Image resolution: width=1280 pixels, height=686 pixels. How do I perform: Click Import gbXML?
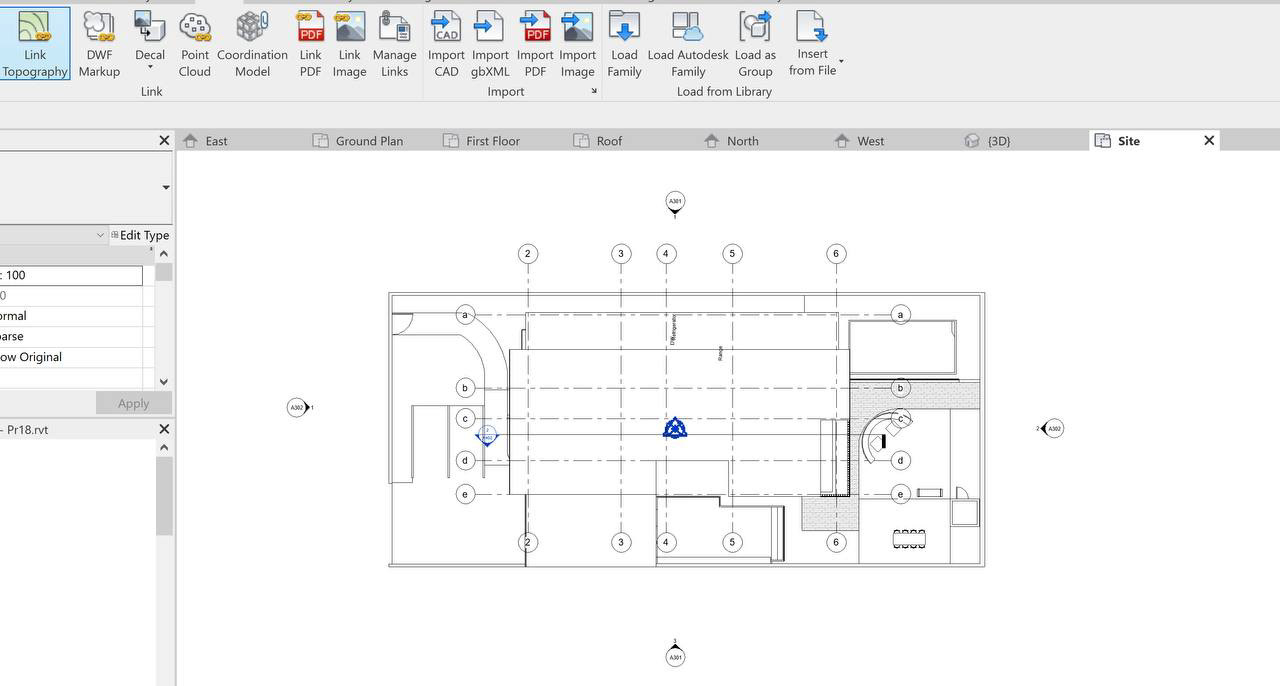click(490, 44)
